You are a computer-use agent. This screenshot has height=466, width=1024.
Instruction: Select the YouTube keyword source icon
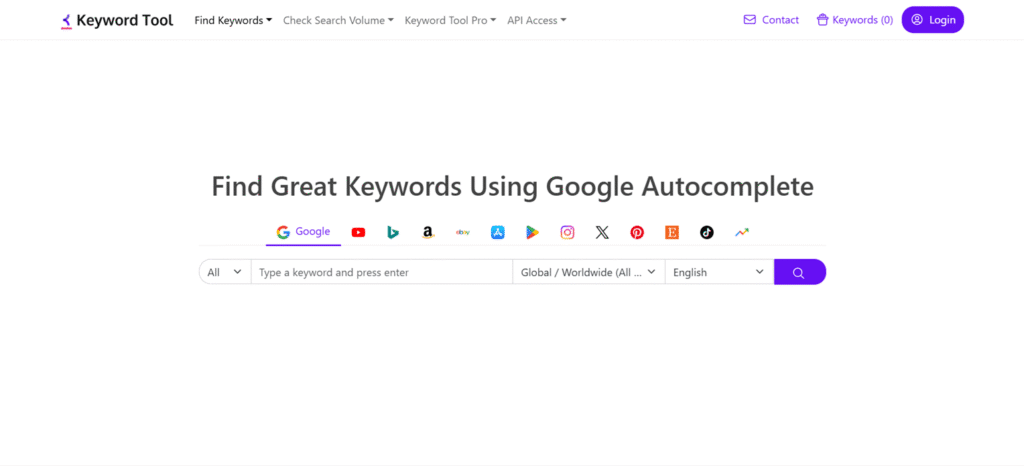[x=358, y=232]
